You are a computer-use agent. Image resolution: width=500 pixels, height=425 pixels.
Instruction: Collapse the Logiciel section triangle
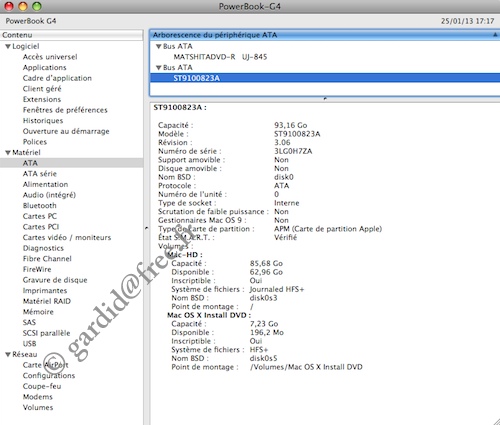tap(8, 47)
